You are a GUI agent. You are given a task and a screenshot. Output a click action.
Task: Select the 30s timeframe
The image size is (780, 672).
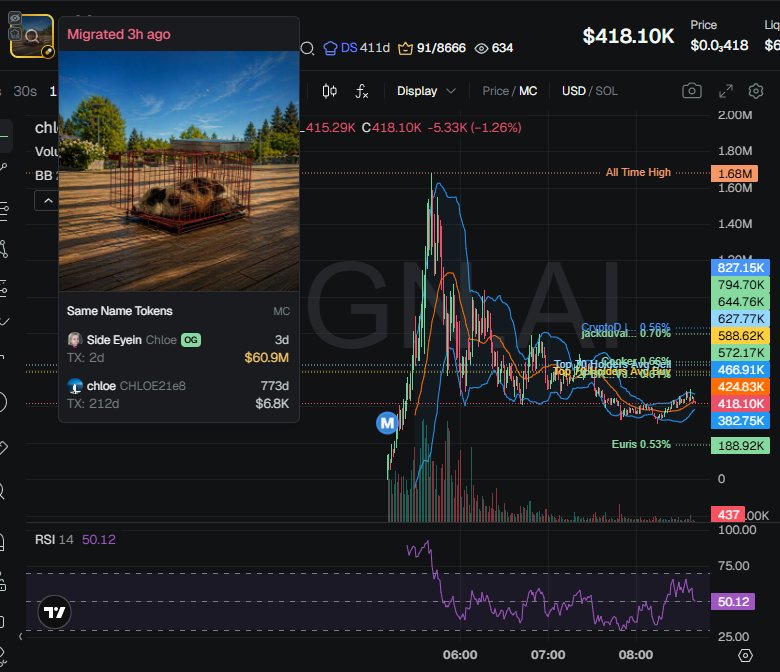click(x=25, y=91)
